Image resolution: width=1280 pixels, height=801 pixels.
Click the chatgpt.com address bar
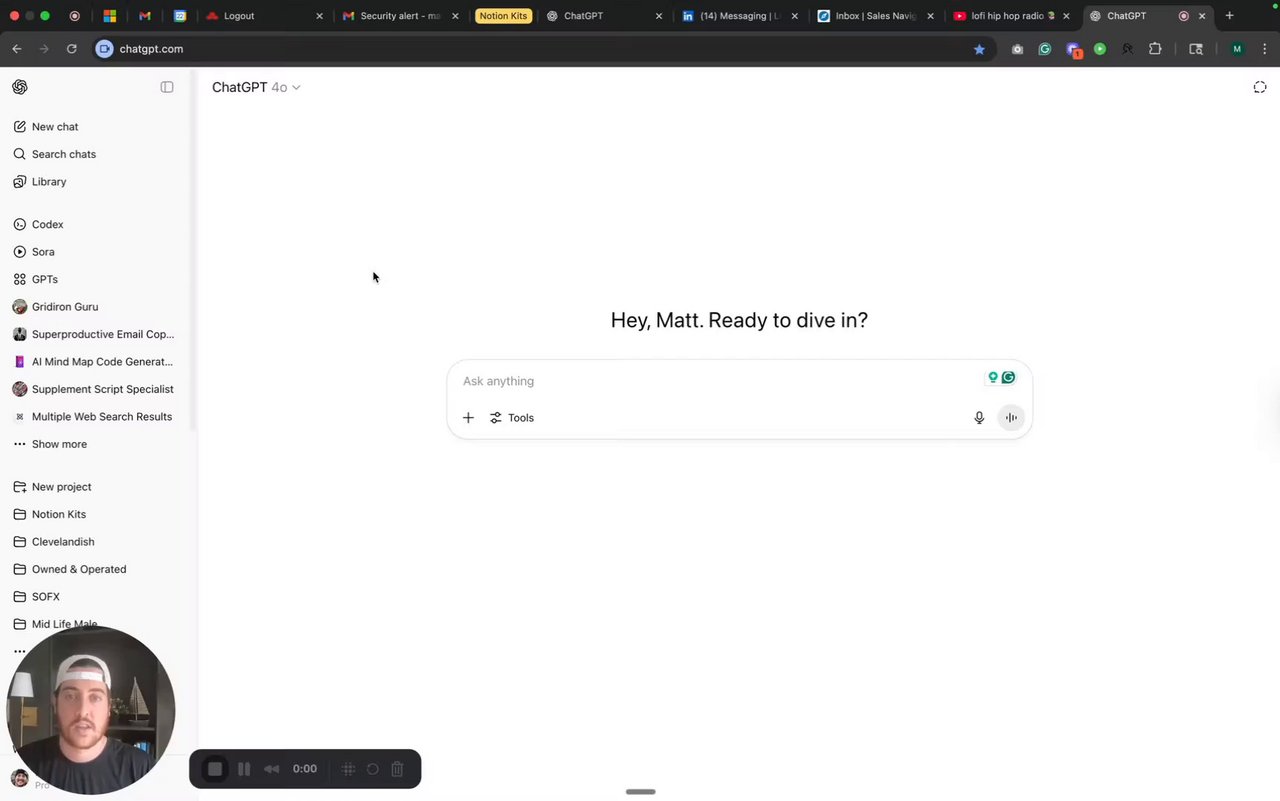pos(540,49)
